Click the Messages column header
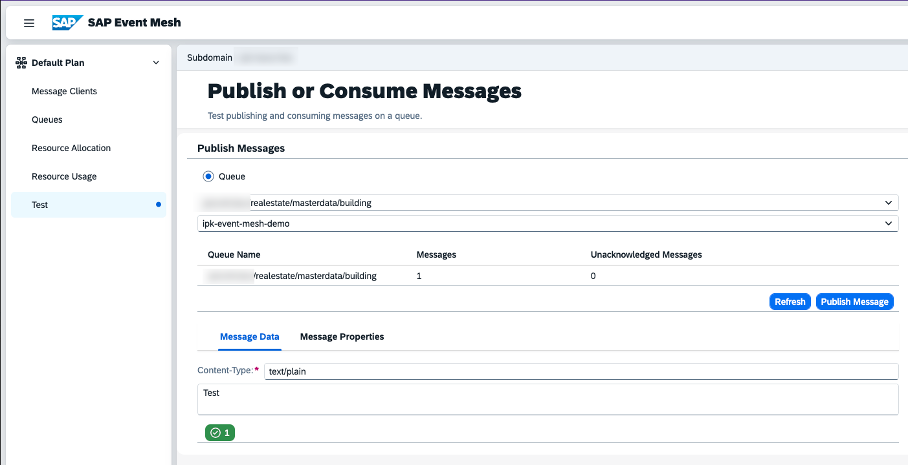Screen dimensions: 908x466 pyautogui.click(x=436, y=255)
